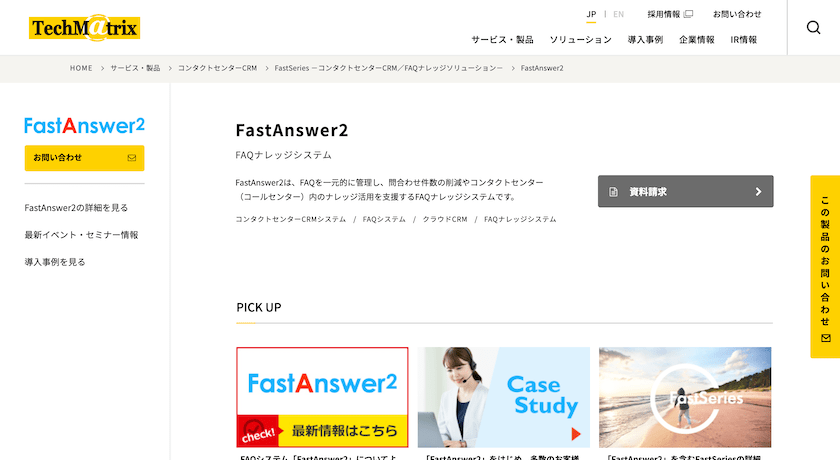Click コンタクトセンターCRM breadcrumb link

218,68
